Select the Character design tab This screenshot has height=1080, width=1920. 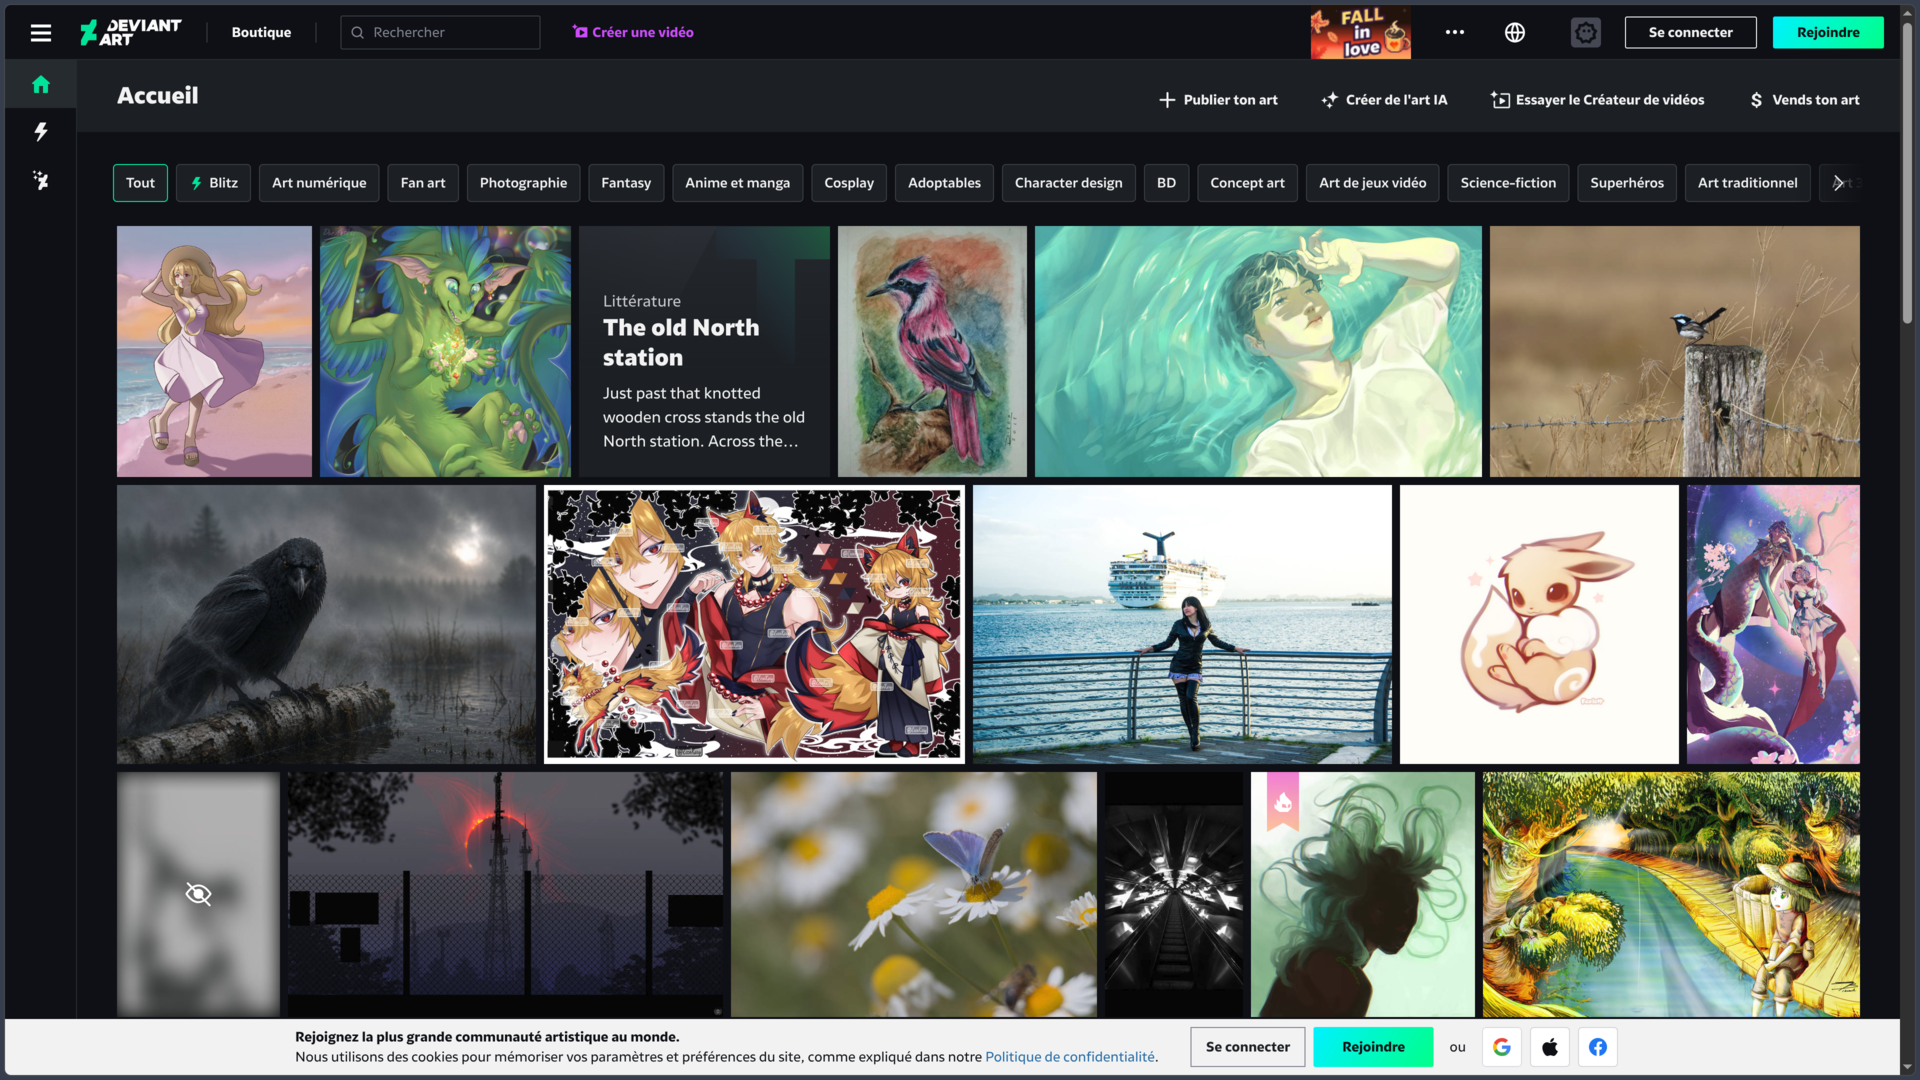point(1068,183)
